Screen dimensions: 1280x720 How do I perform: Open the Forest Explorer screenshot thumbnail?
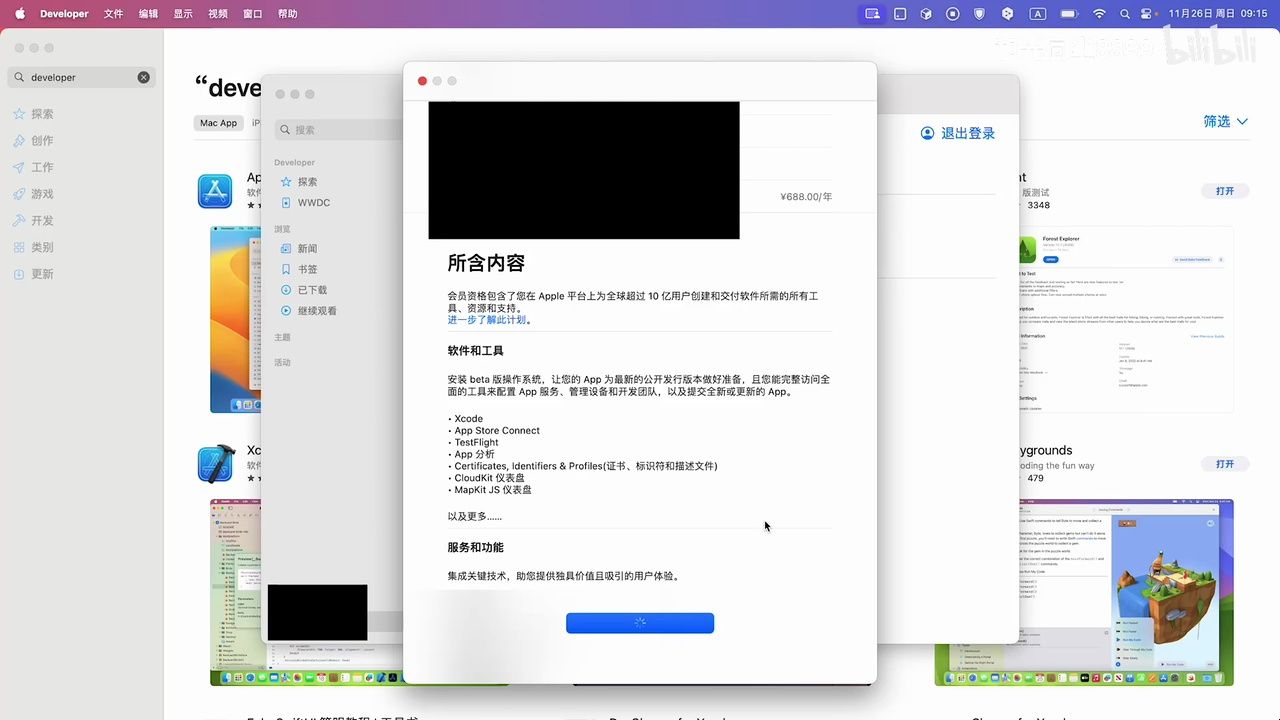click(1124, 319)
